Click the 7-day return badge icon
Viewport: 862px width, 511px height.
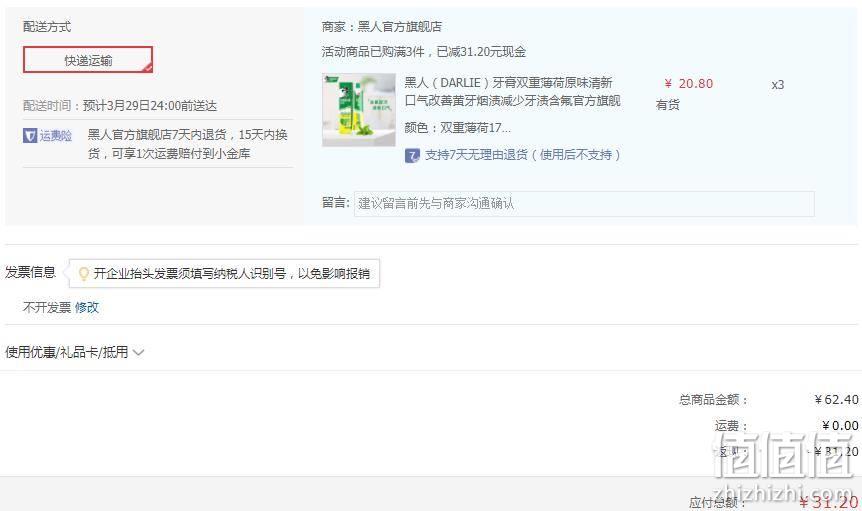(x=412, y=155)
